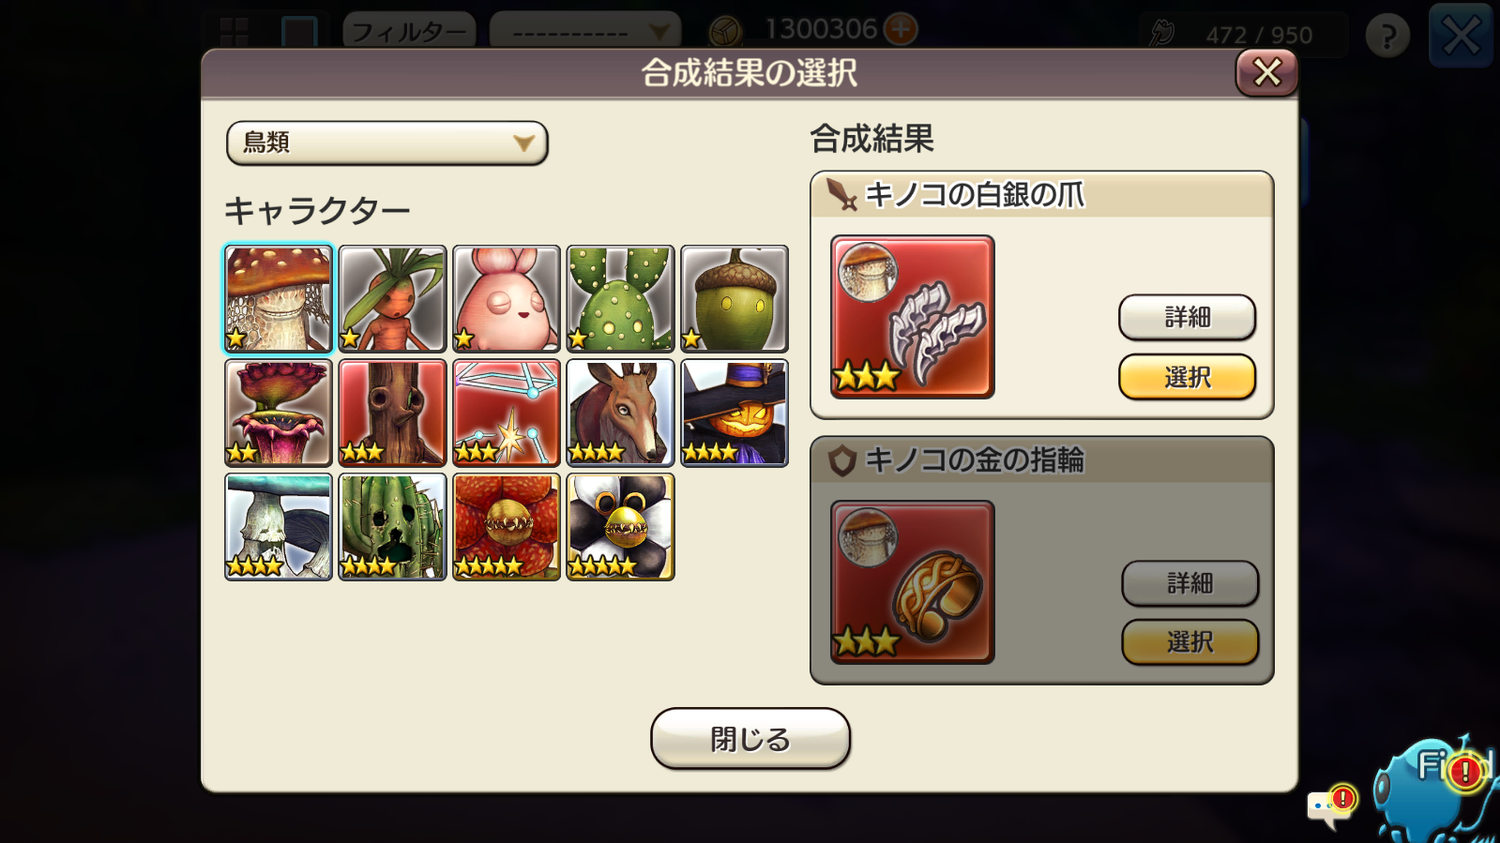Click 選択 for キノコの白銀の爪

point(1187,377)
